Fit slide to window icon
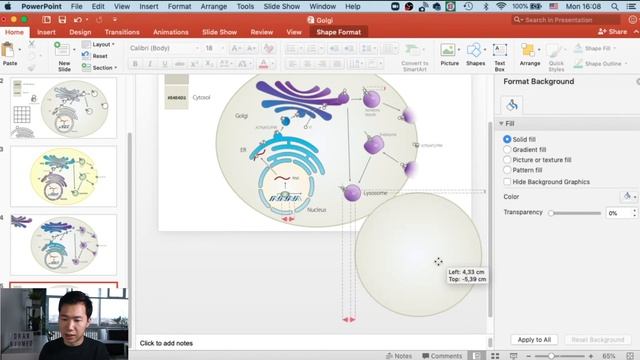The height and width of the screenshot is (360, 640). click(x=630, y=356)
